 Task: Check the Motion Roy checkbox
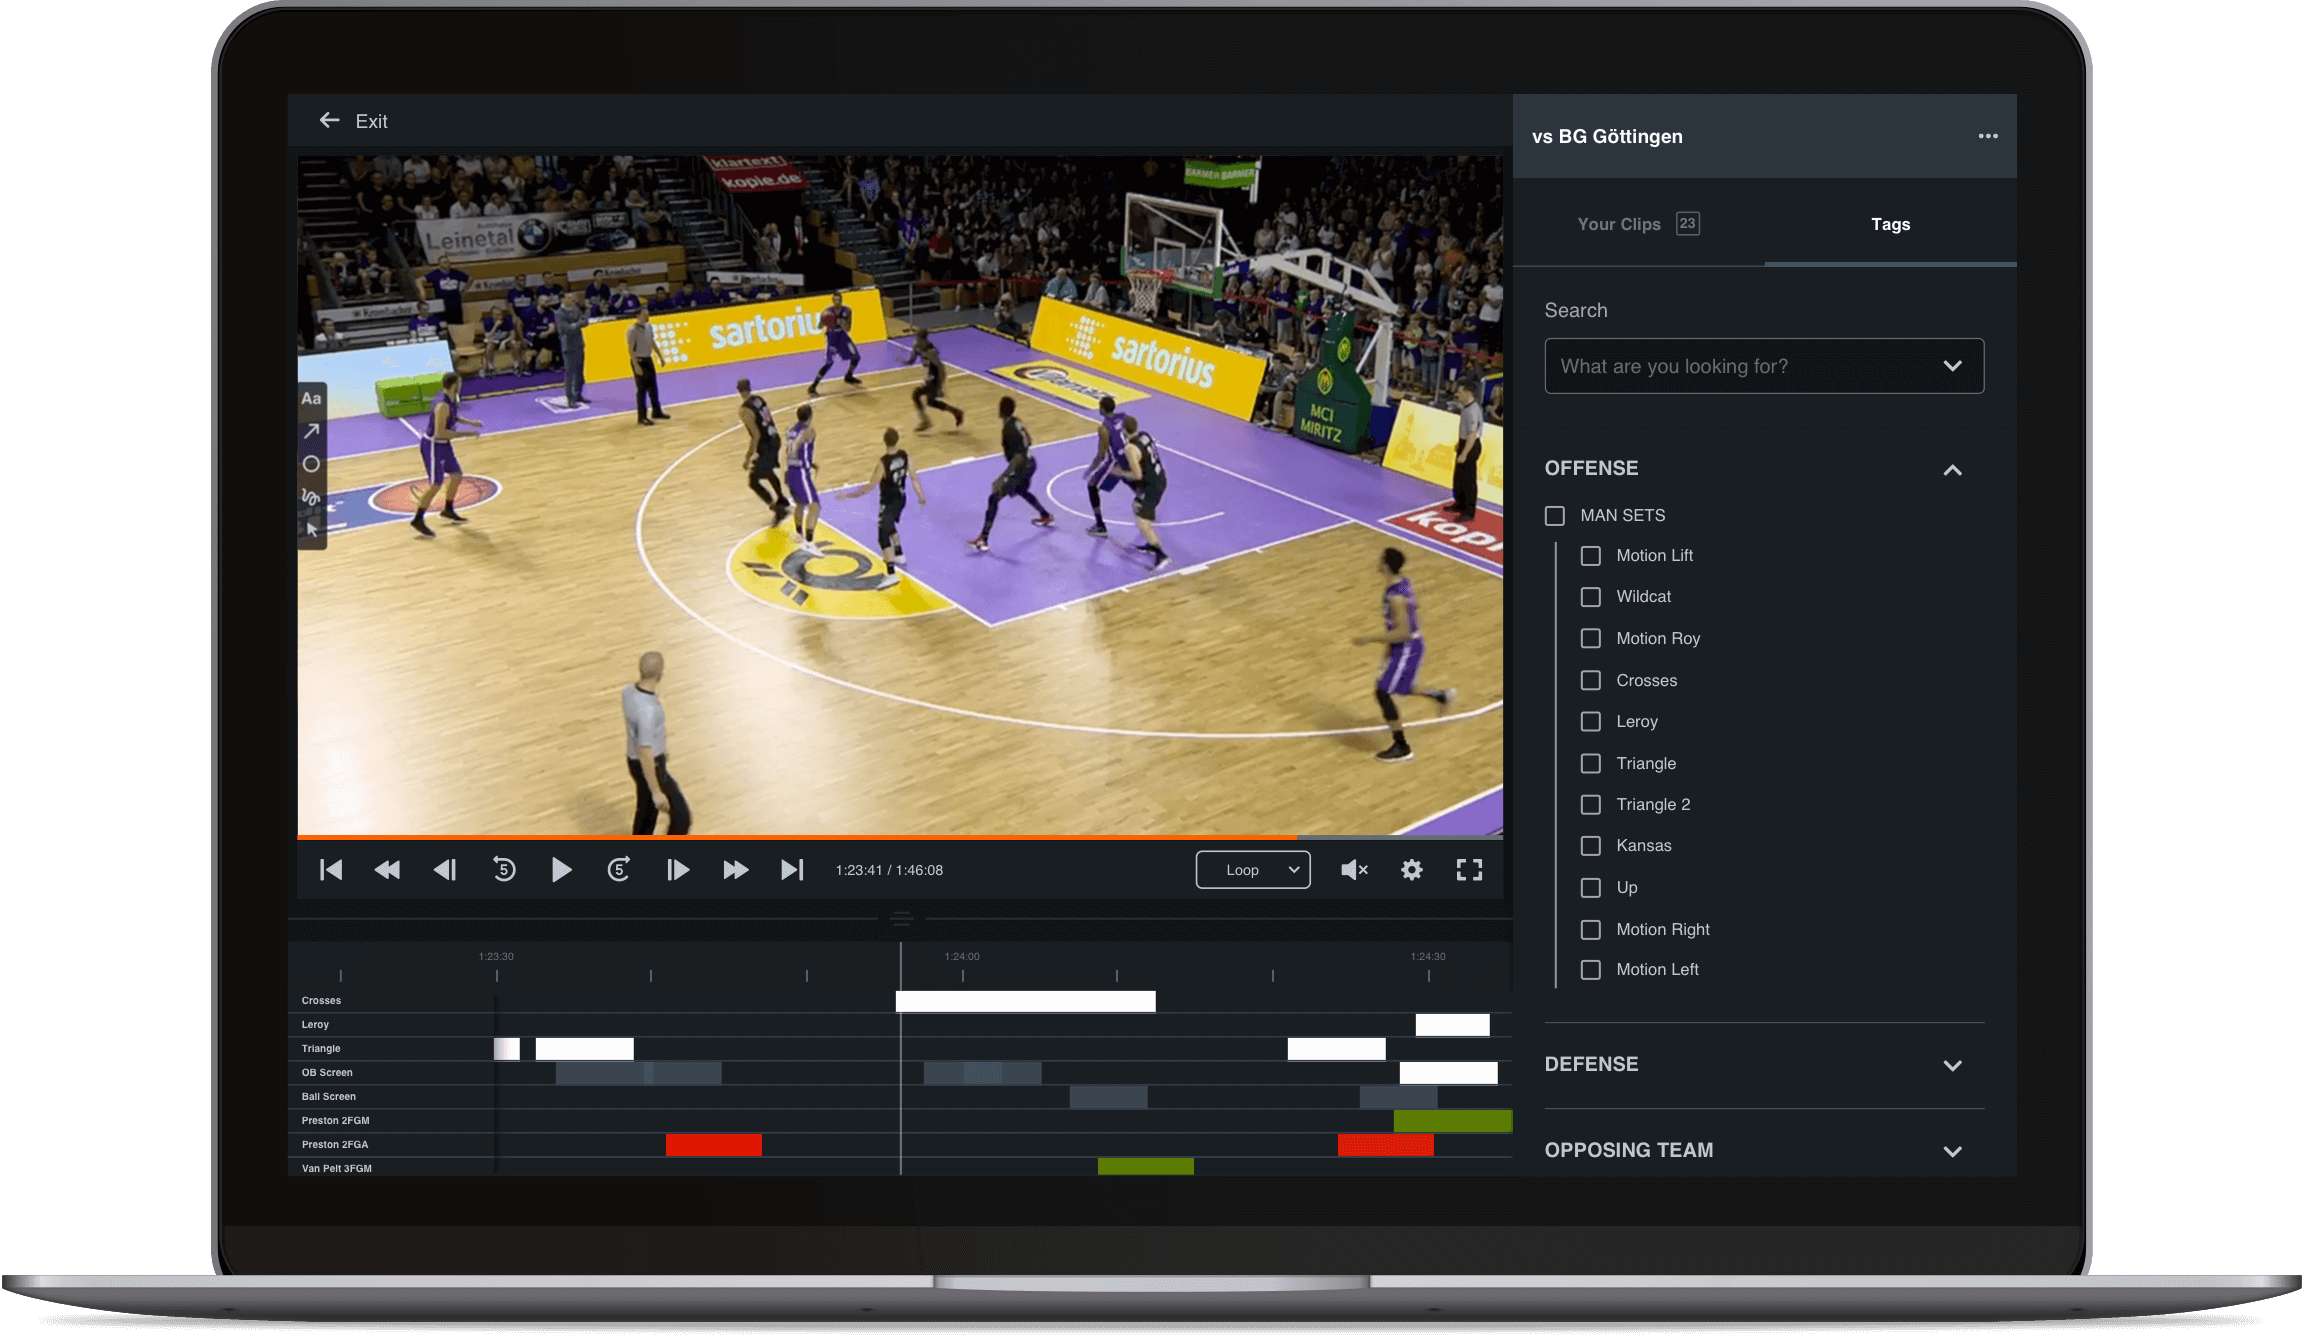(x=1591, y=638)
